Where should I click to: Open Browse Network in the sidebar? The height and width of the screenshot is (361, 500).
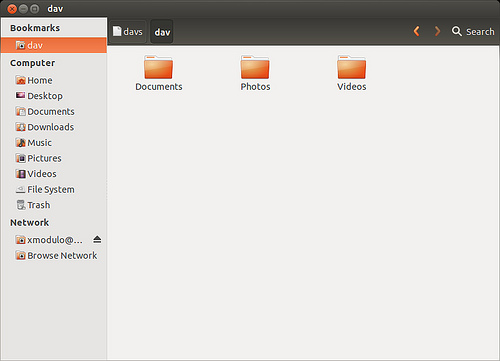(x=54, y=256)
